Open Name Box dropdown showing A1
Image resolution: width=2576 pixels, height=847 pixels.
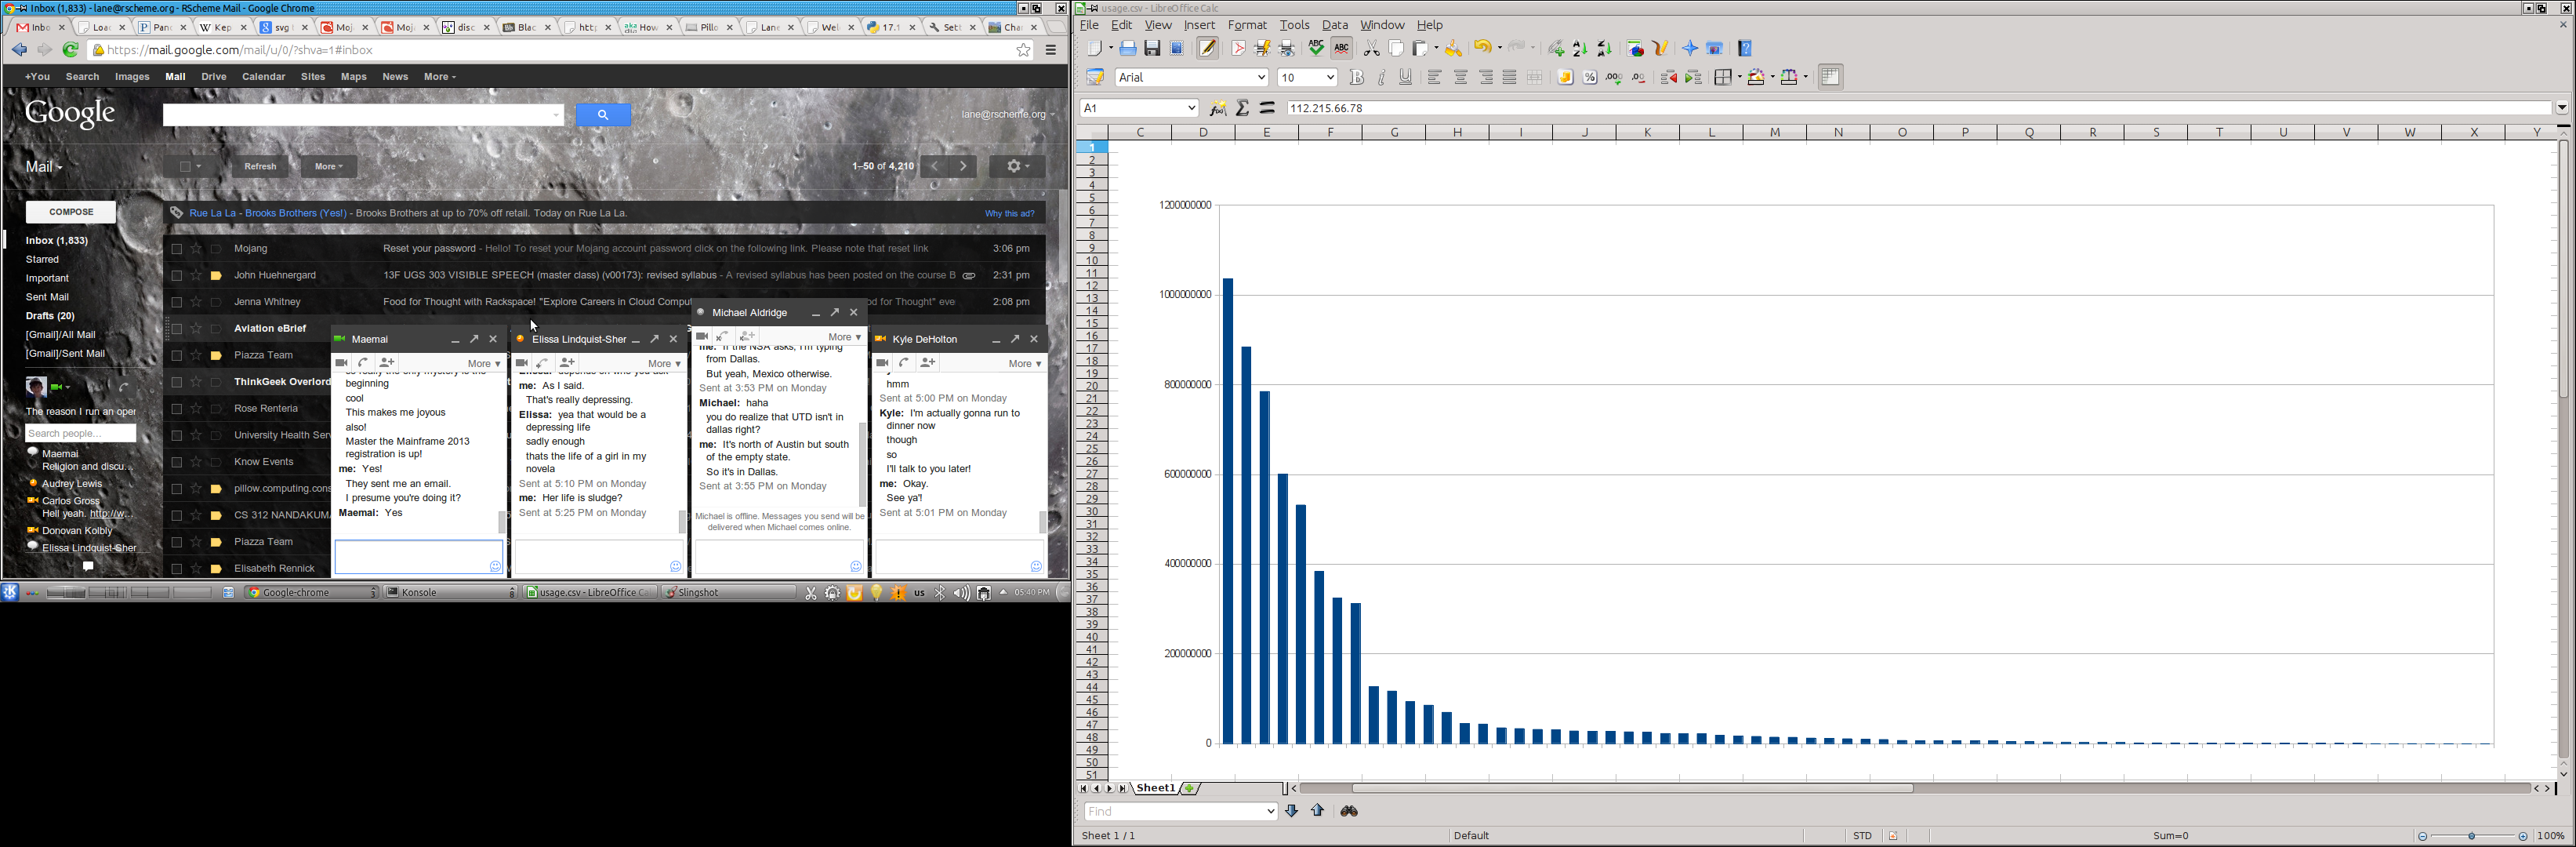[1191, 108]
